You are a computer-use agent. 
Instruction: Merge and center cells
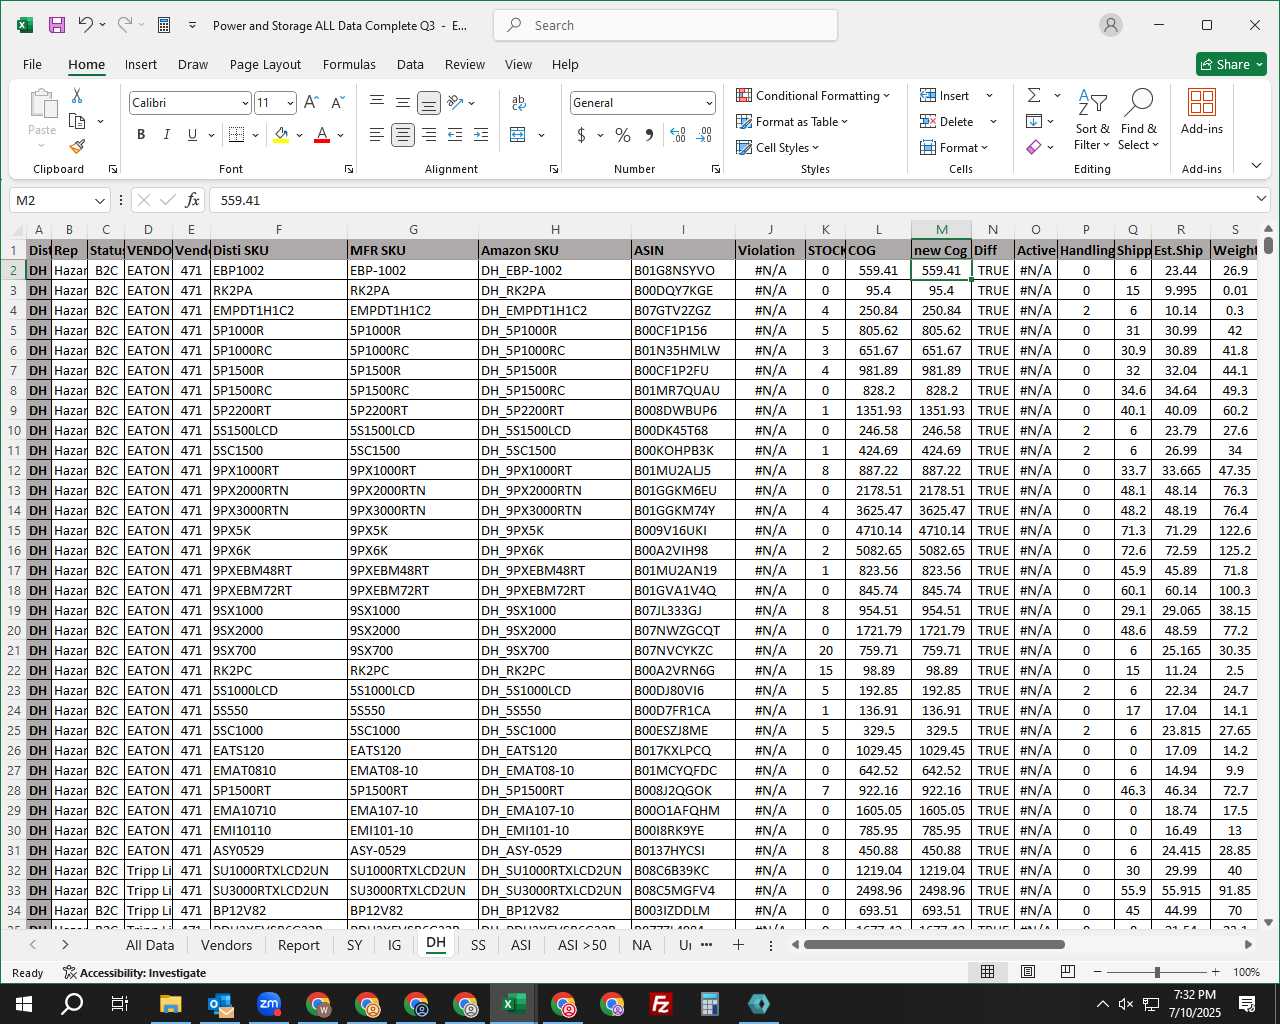[x=518, y=134]
